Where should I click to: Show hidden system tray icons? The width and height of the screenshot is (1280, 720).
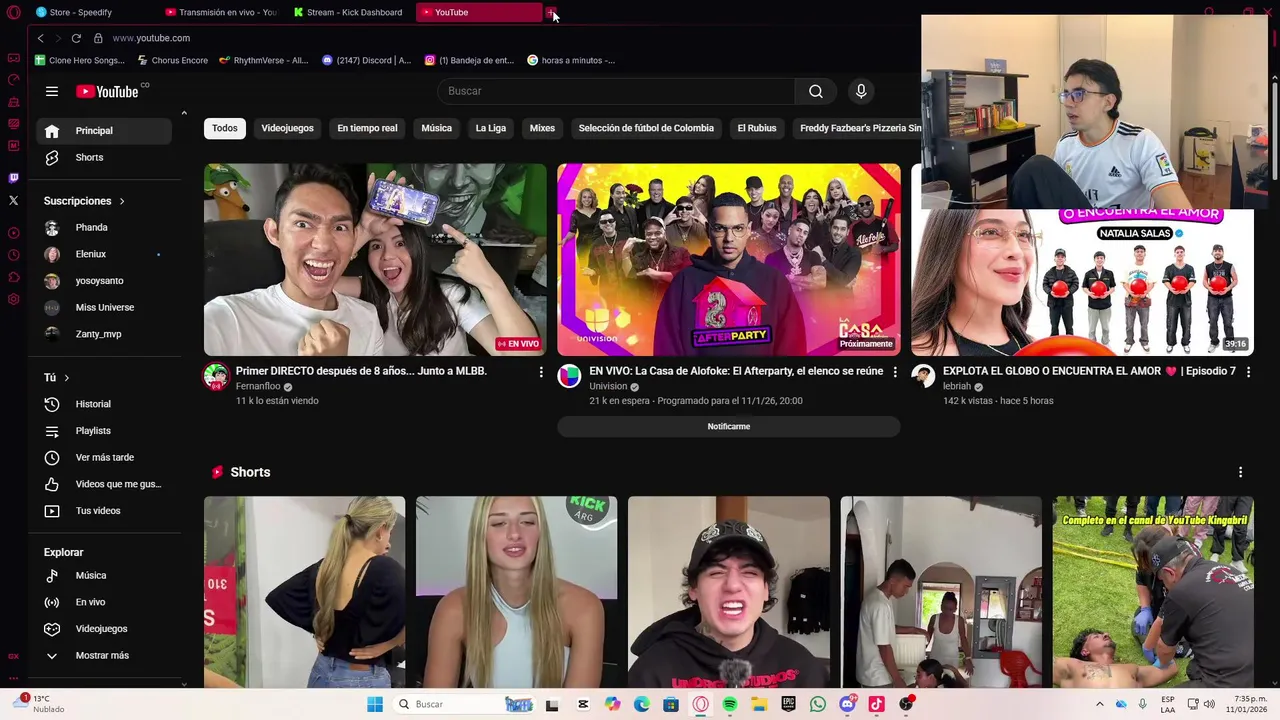click(1099, 704)
